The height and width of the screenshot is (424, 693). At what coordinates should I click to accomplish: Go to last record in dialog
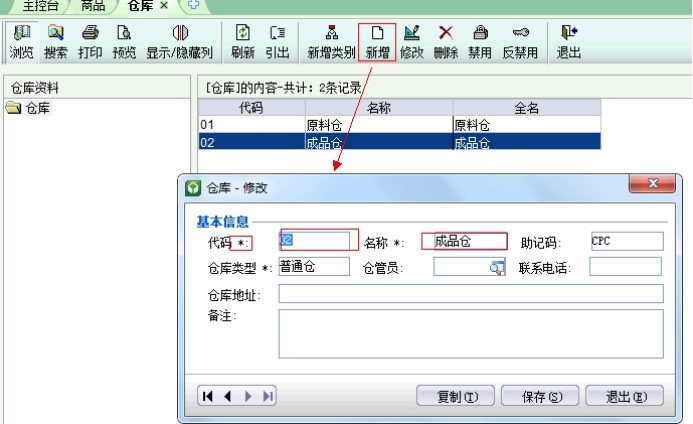(267, 396)
